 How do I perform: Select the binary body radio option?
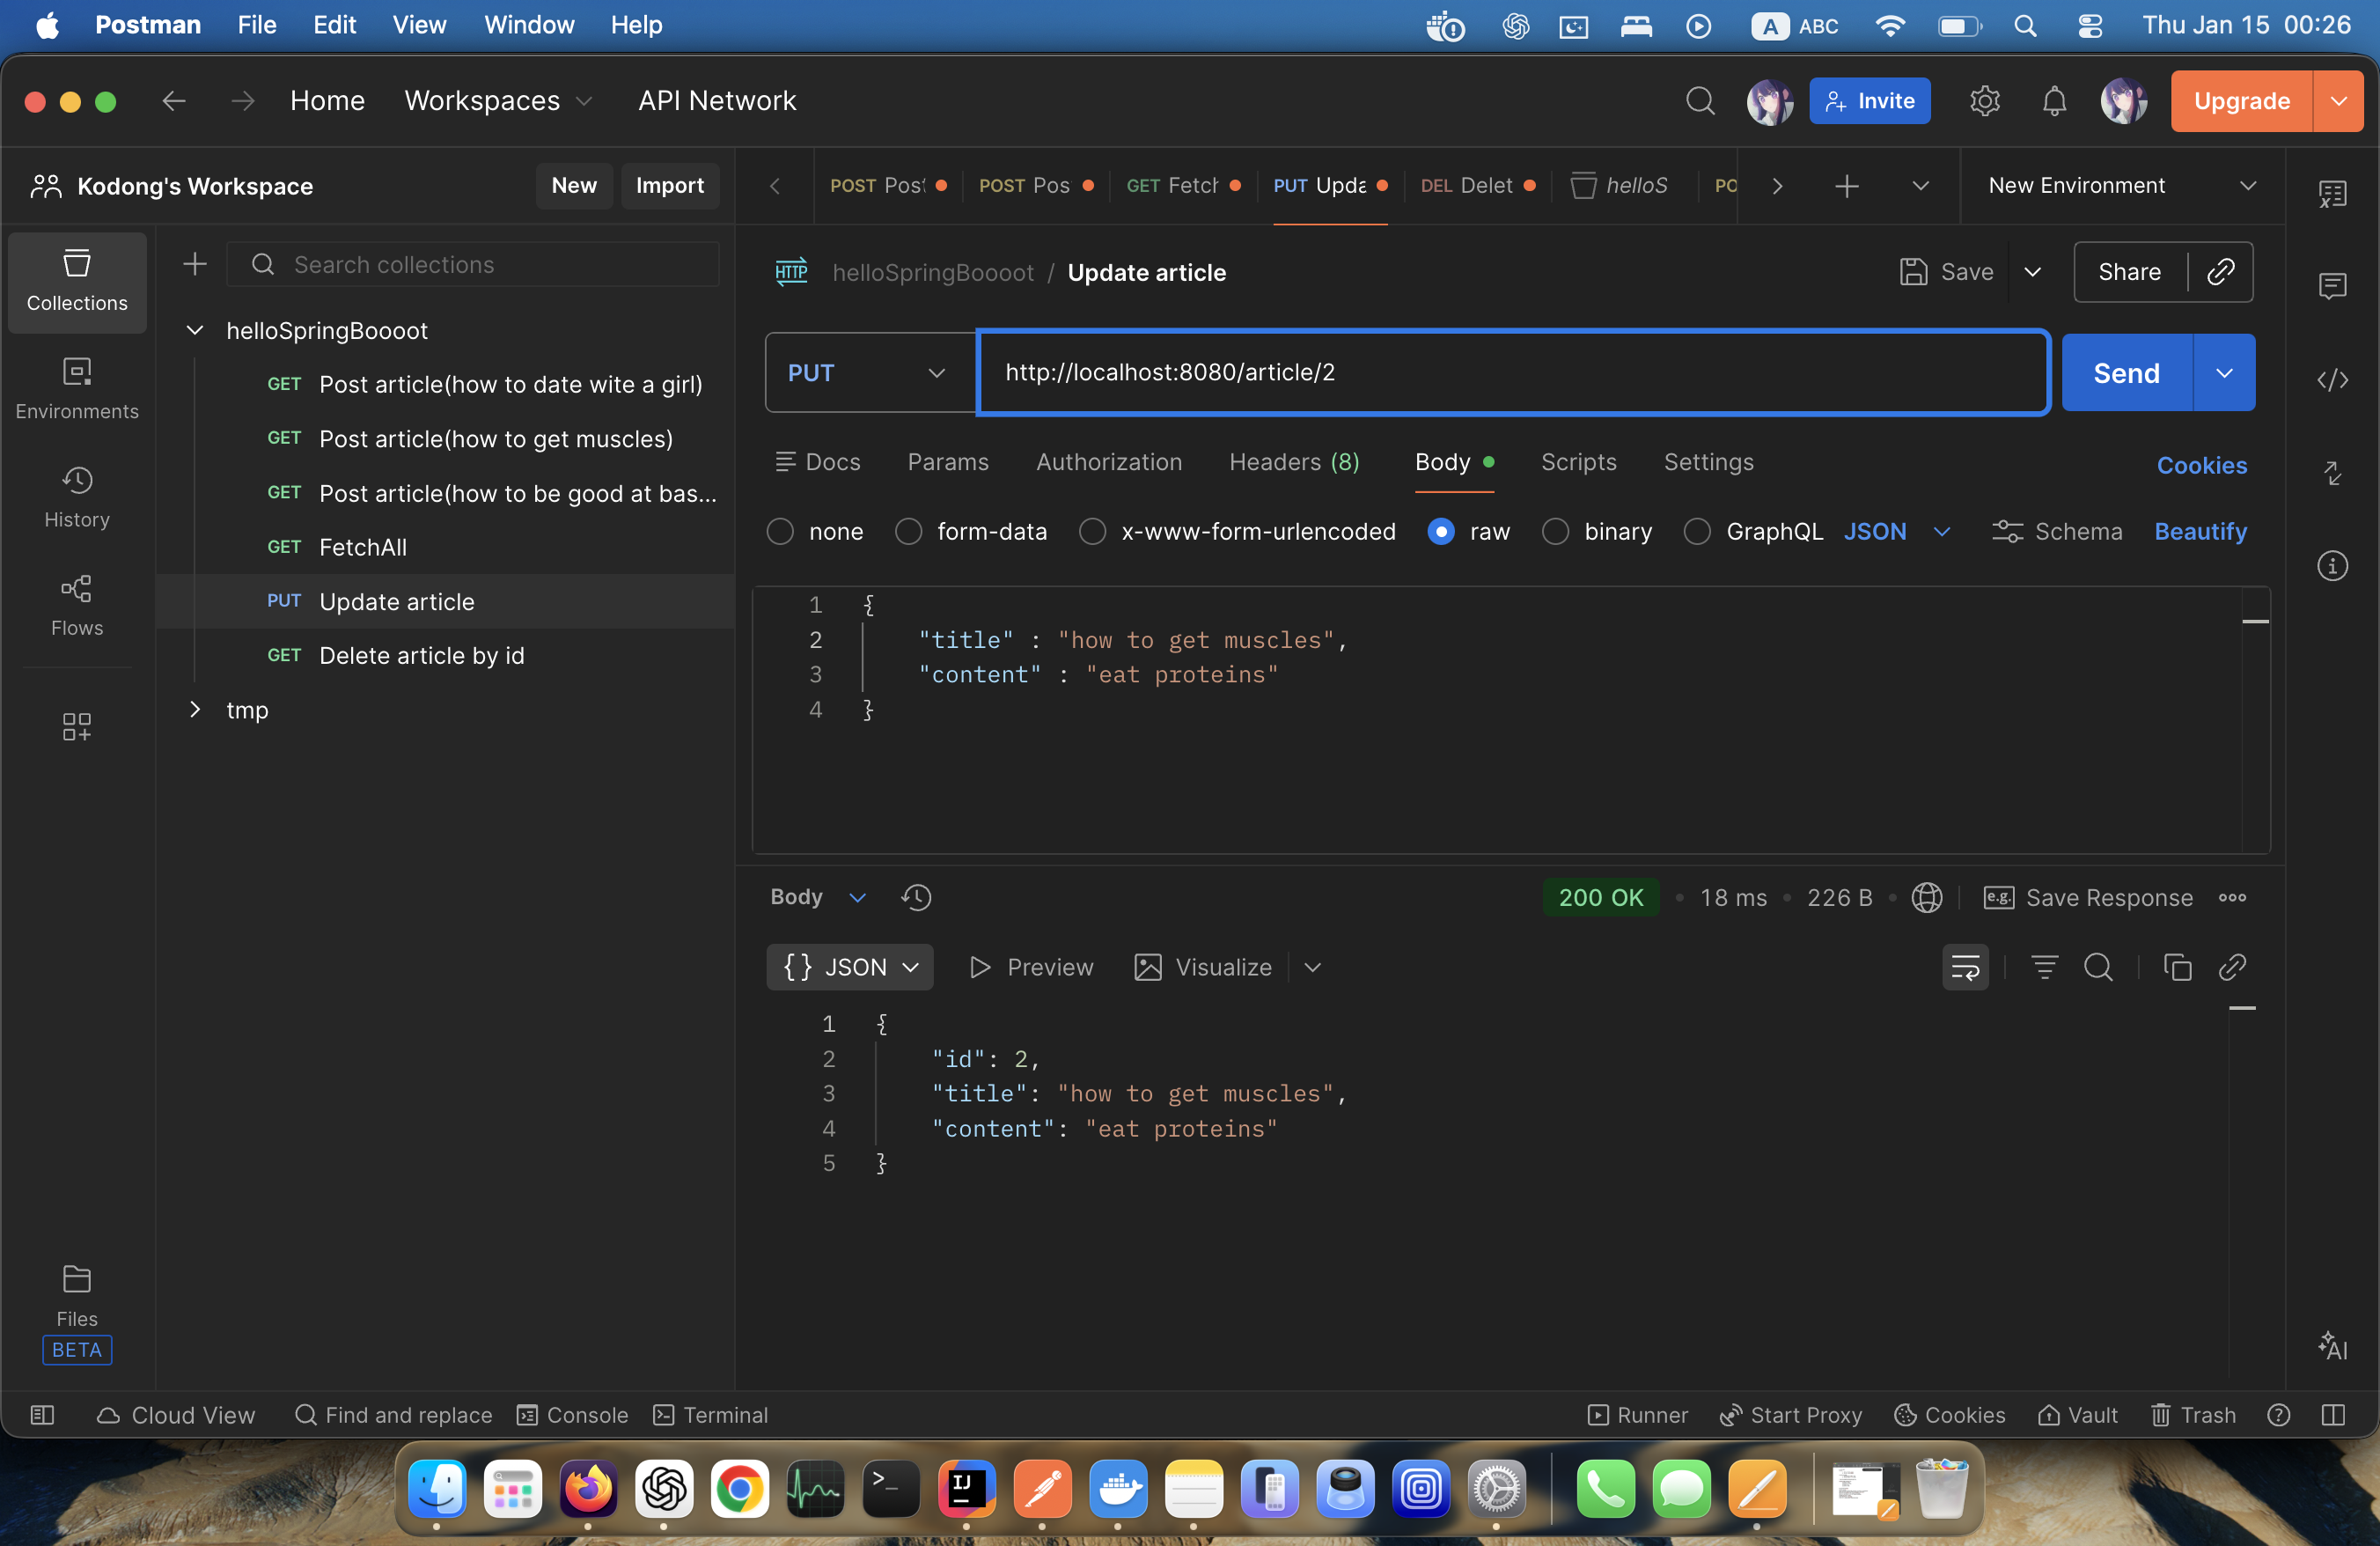coord(1555,531)
